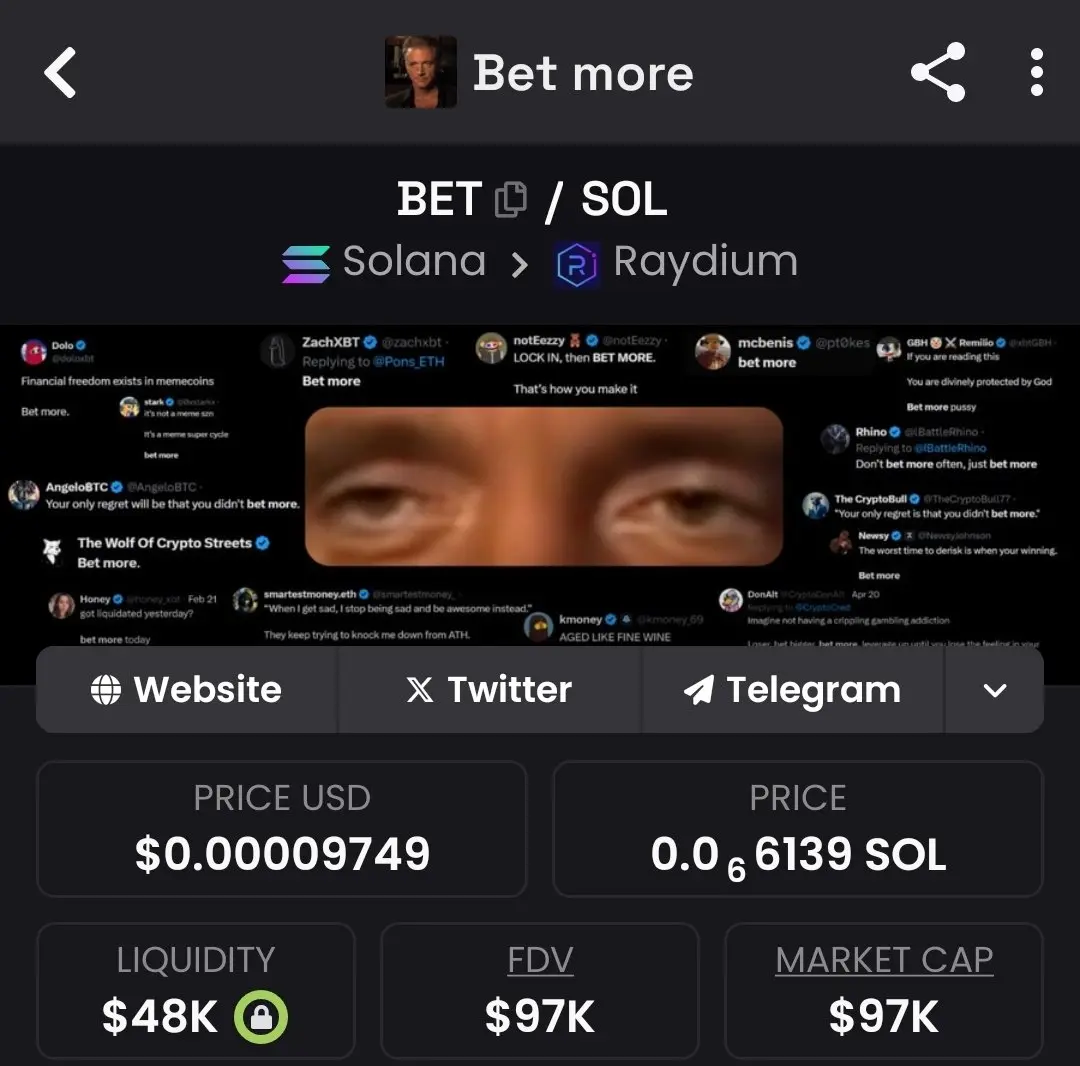This screenshot has width=1080, height=1066.
Task: Open the tweets banner image
Action: (x=540, y=485)
